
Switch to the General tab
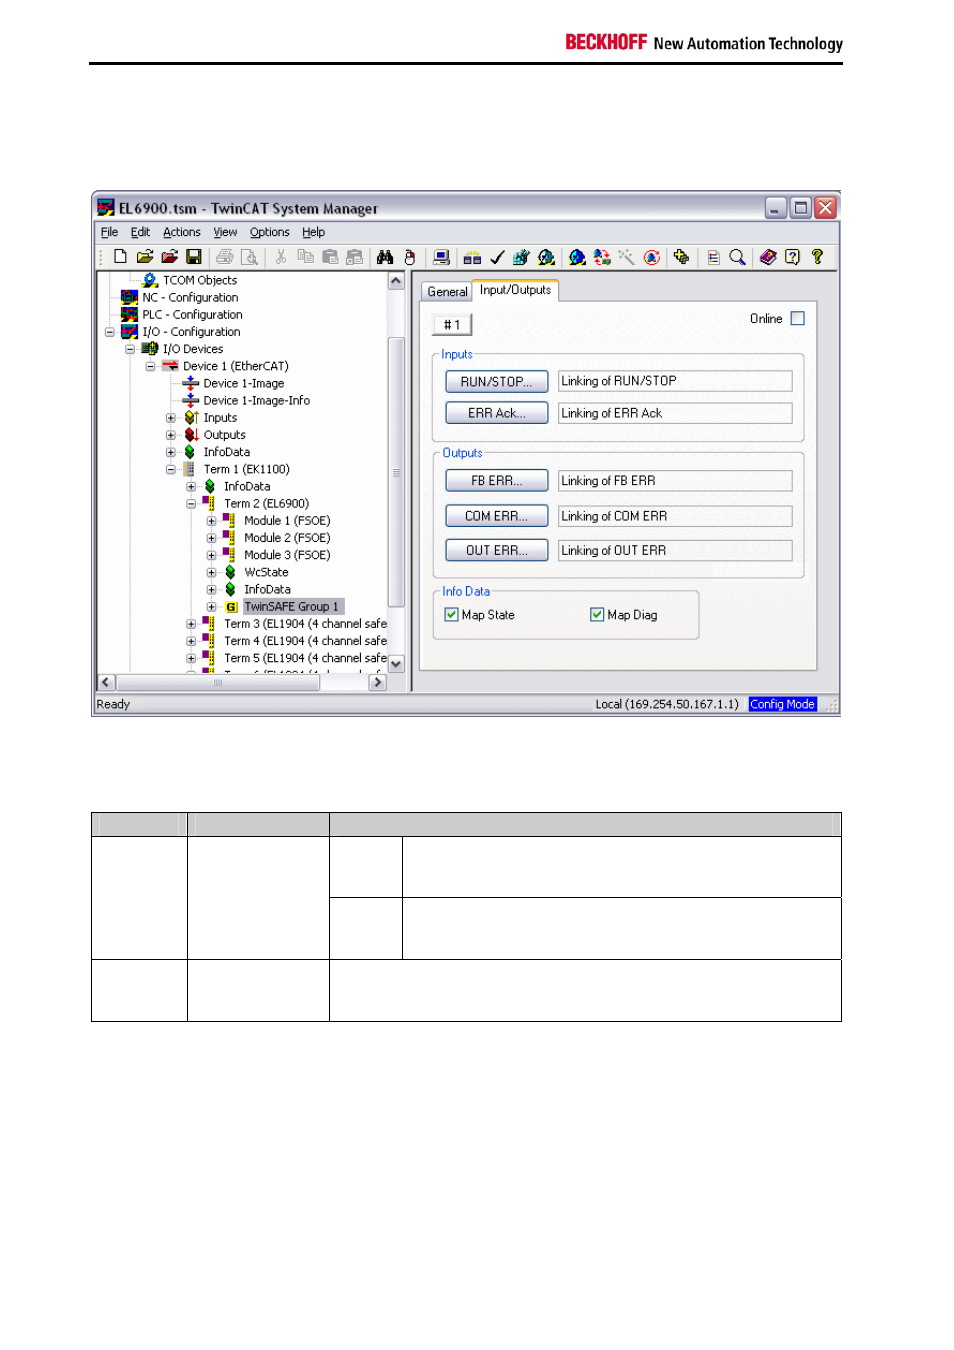[x=447, y=292]
